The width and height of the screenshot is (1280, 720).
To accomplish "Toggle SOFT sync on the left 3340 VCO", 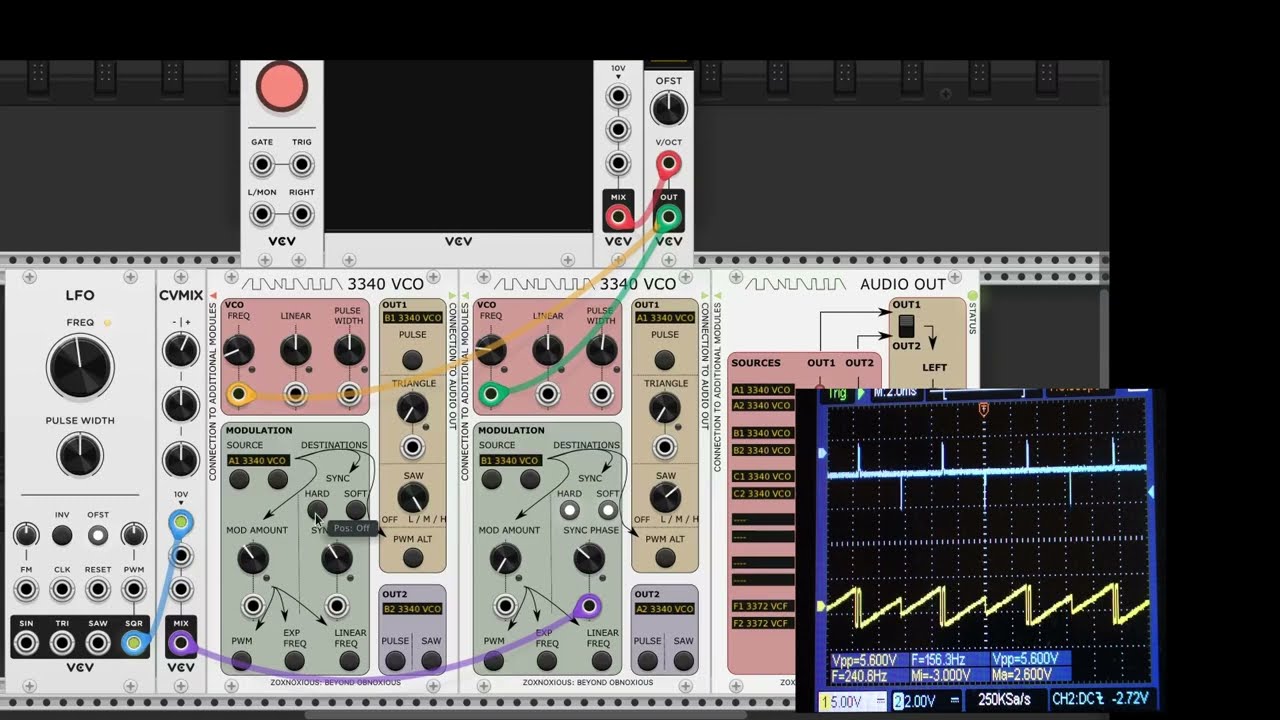I will [355, 510].
